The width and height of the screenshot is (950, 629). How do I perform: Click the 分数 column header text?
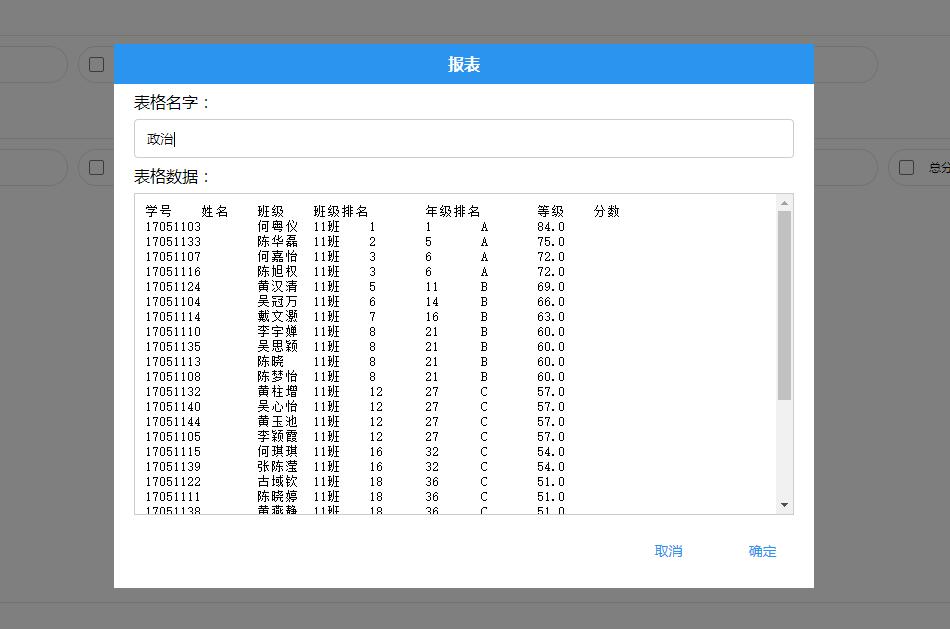[x=606, y=212]
